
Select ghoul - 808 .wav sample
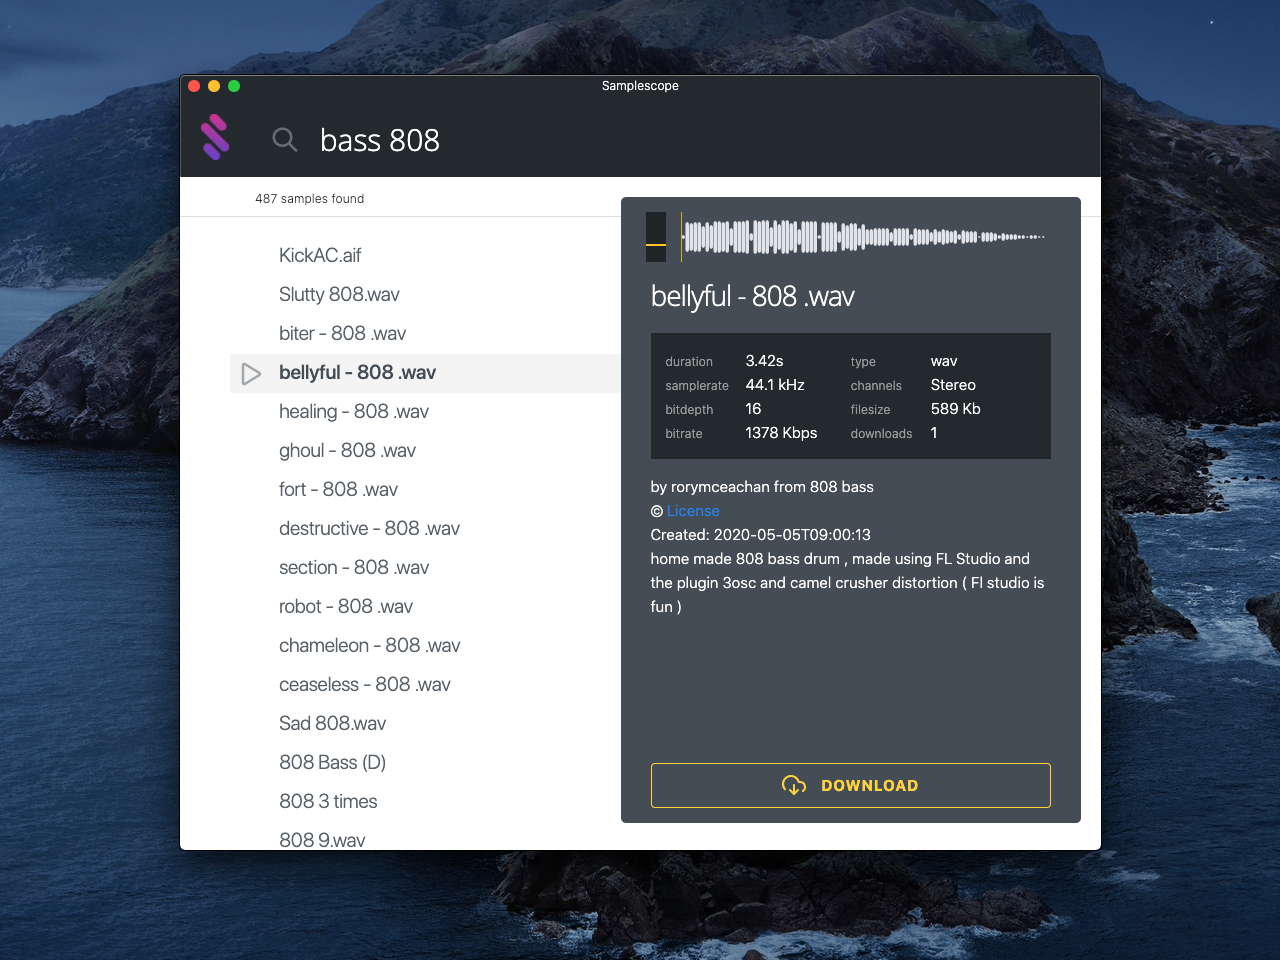point(347,450)
